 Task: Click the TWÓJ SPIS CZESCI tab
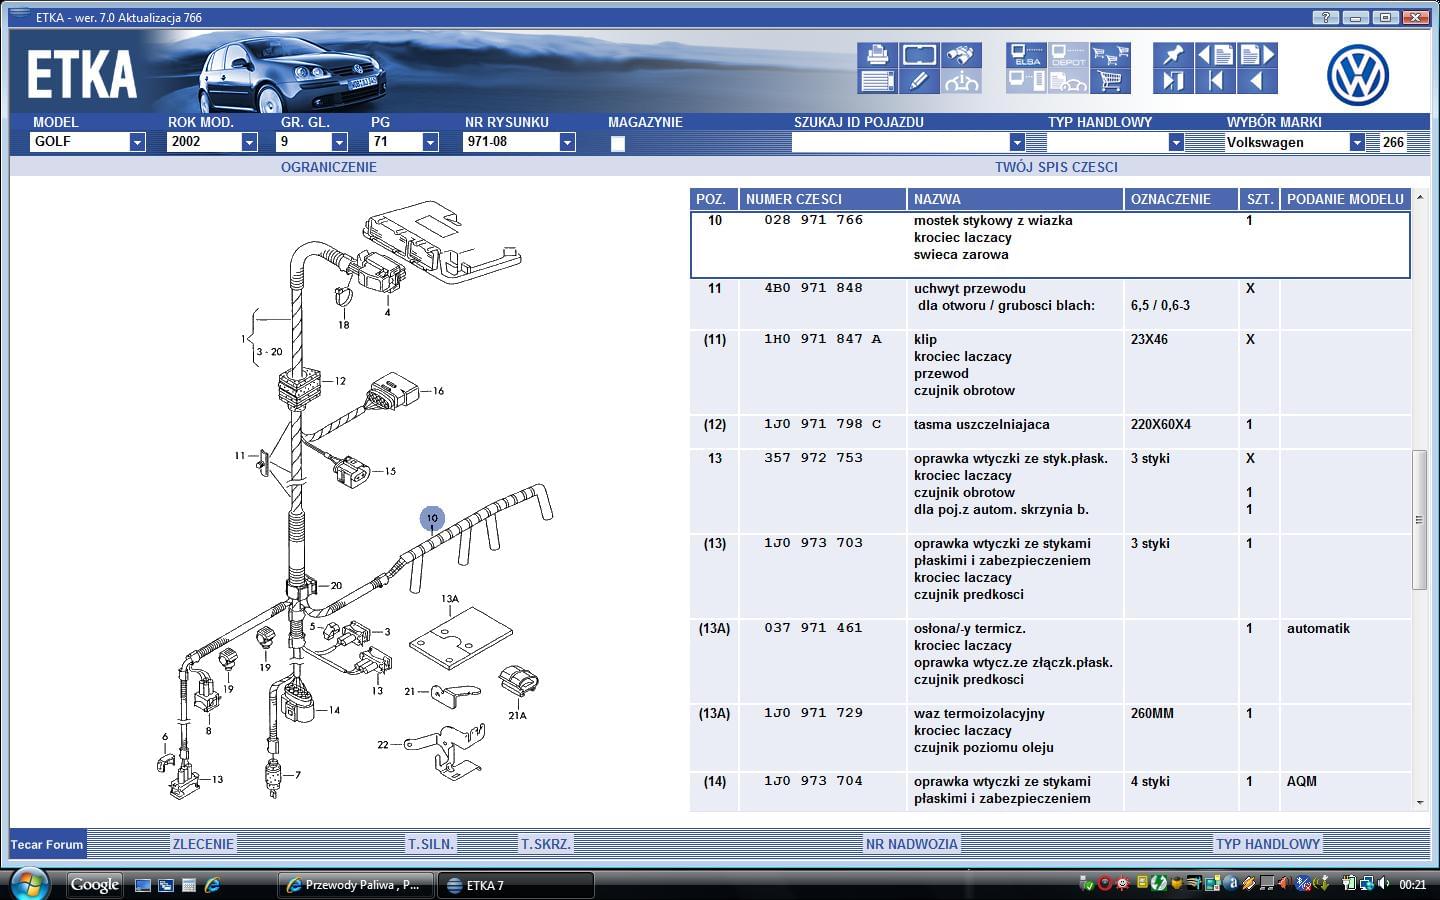[1056, 167]
